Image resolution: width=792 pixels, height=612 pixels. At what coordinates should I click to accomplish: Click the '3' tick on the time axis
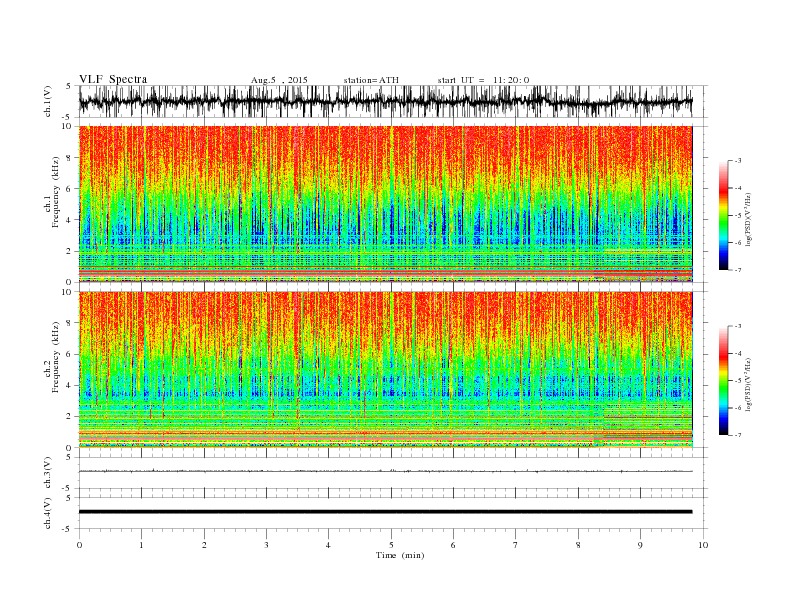266,545
